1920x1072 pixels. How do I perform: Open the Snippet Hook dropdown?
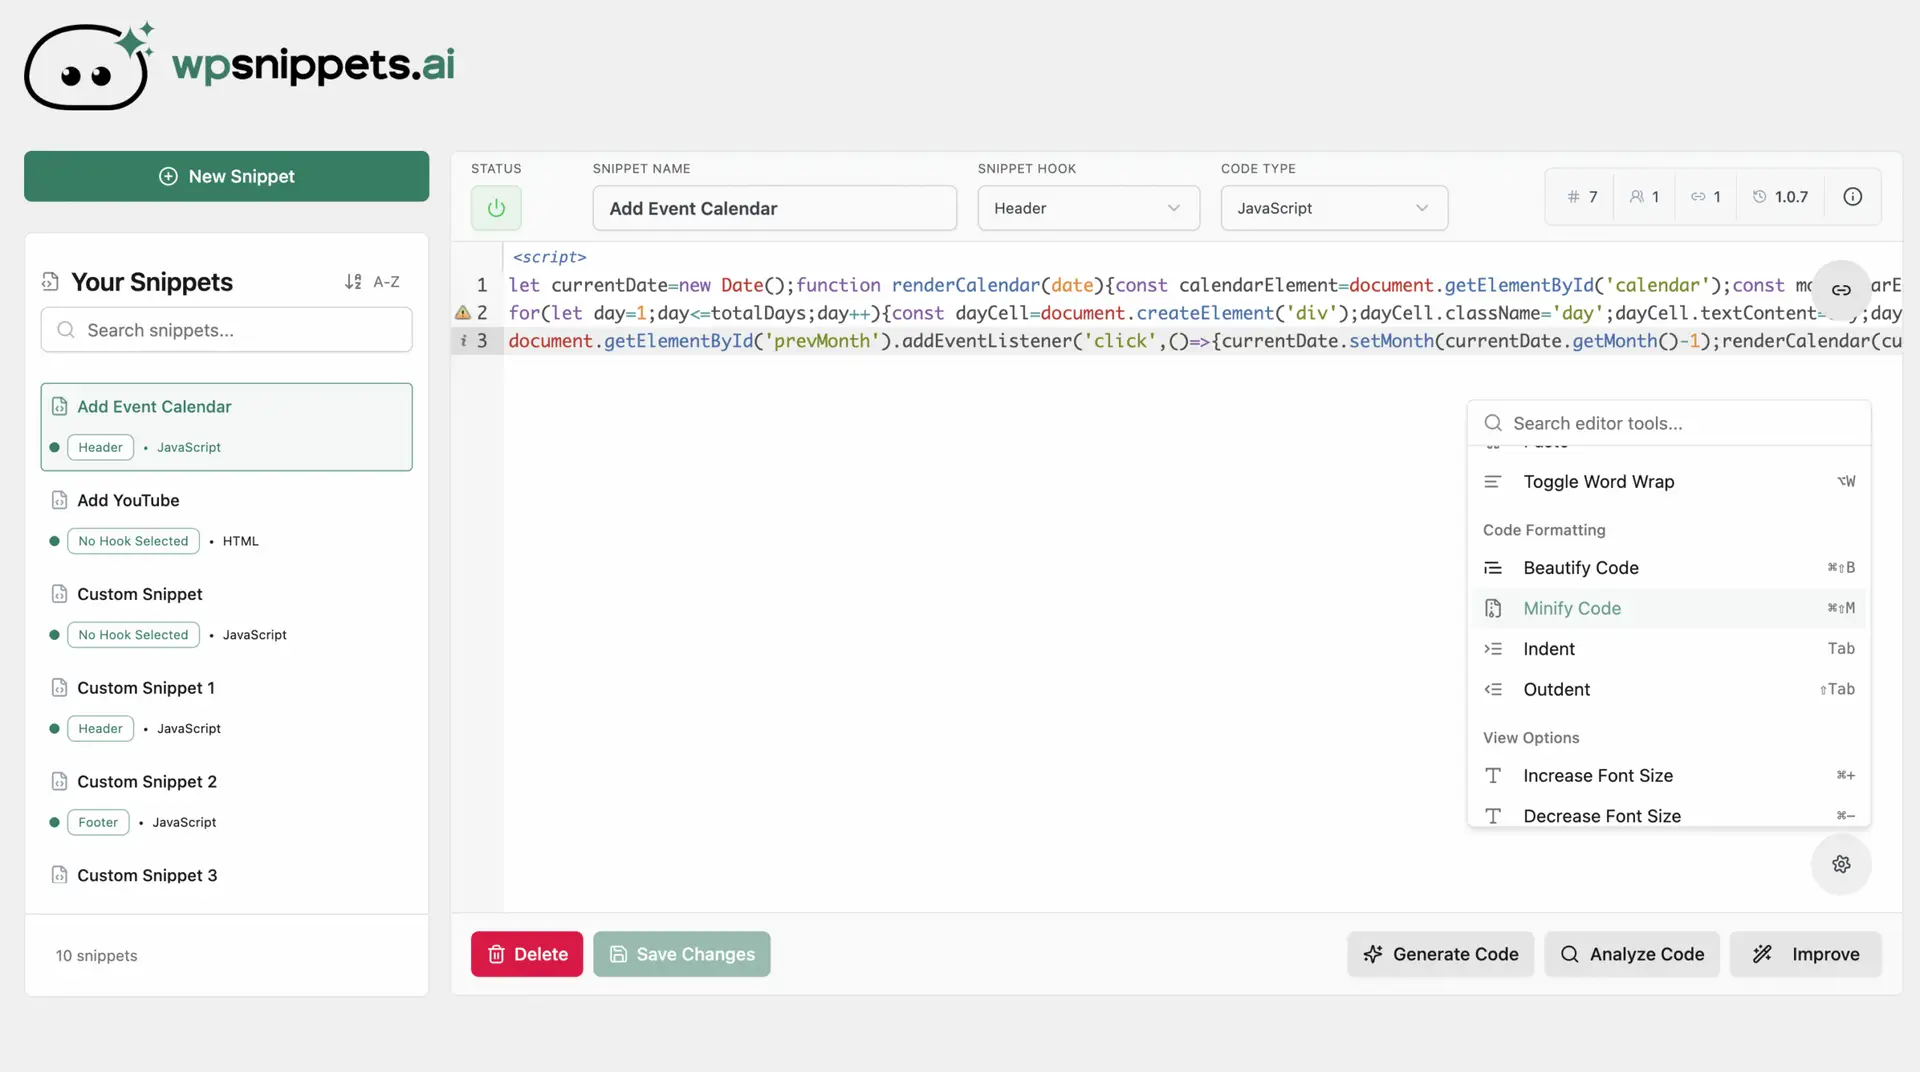[x=1088, y=208]
